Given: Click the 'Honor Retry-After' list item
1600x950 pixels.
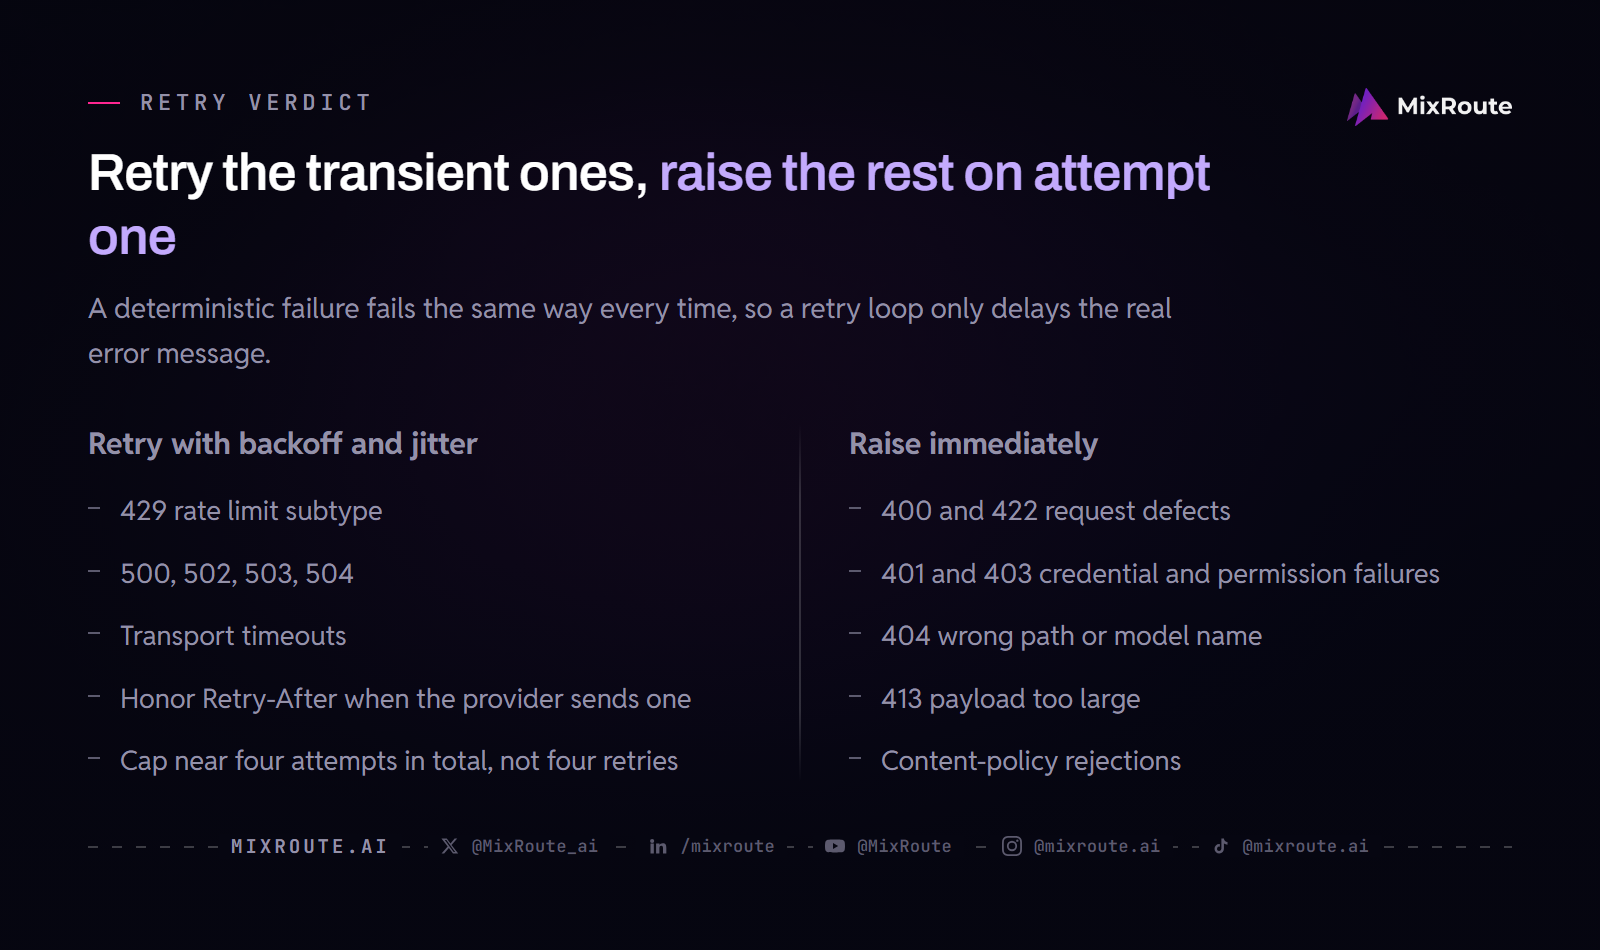Looking at the screenshot, I should [x=405, y=698].
